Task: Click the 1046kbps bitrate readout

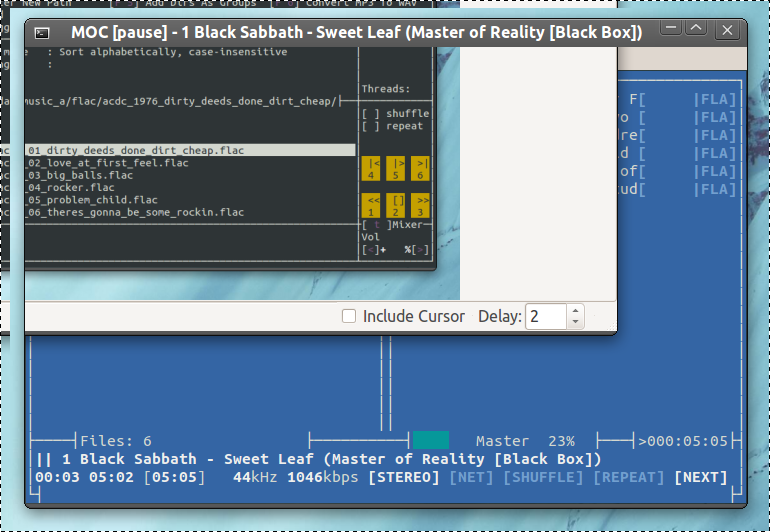Action: pyautogui.click(x=323, y=477)
